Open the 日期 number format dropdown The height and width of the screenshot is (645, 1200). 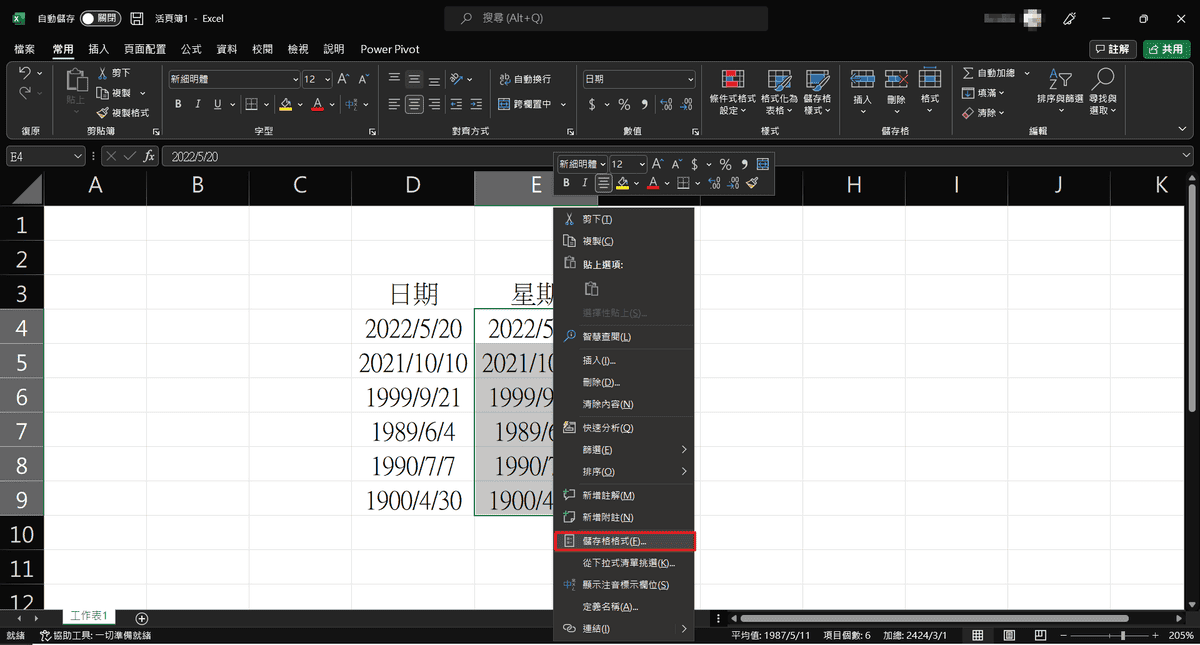639,79
